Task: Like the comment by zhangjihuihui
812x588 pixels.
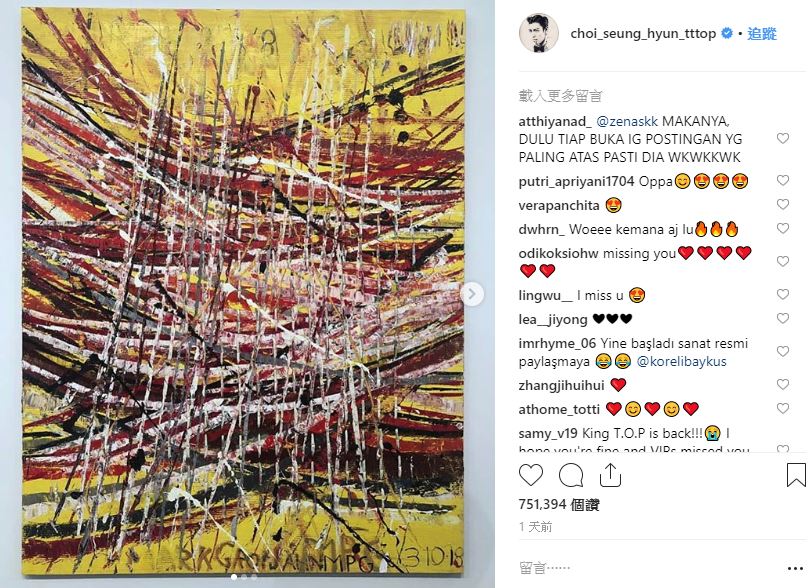Action: point(782,384)
